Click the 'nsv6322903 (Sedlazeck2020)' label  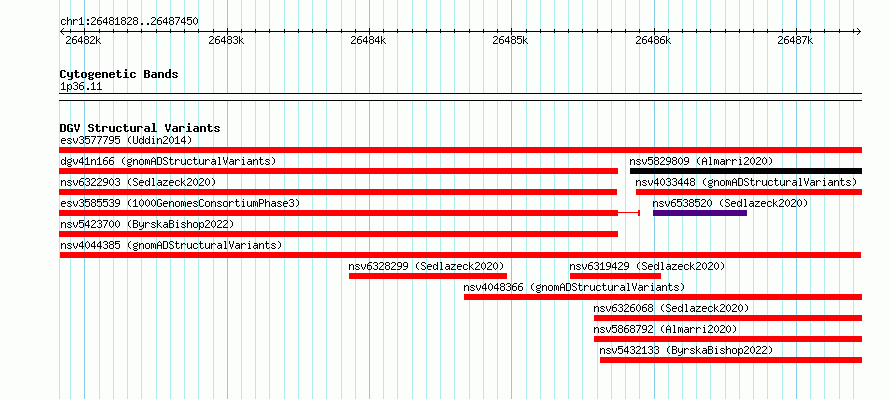coord(138,182)
